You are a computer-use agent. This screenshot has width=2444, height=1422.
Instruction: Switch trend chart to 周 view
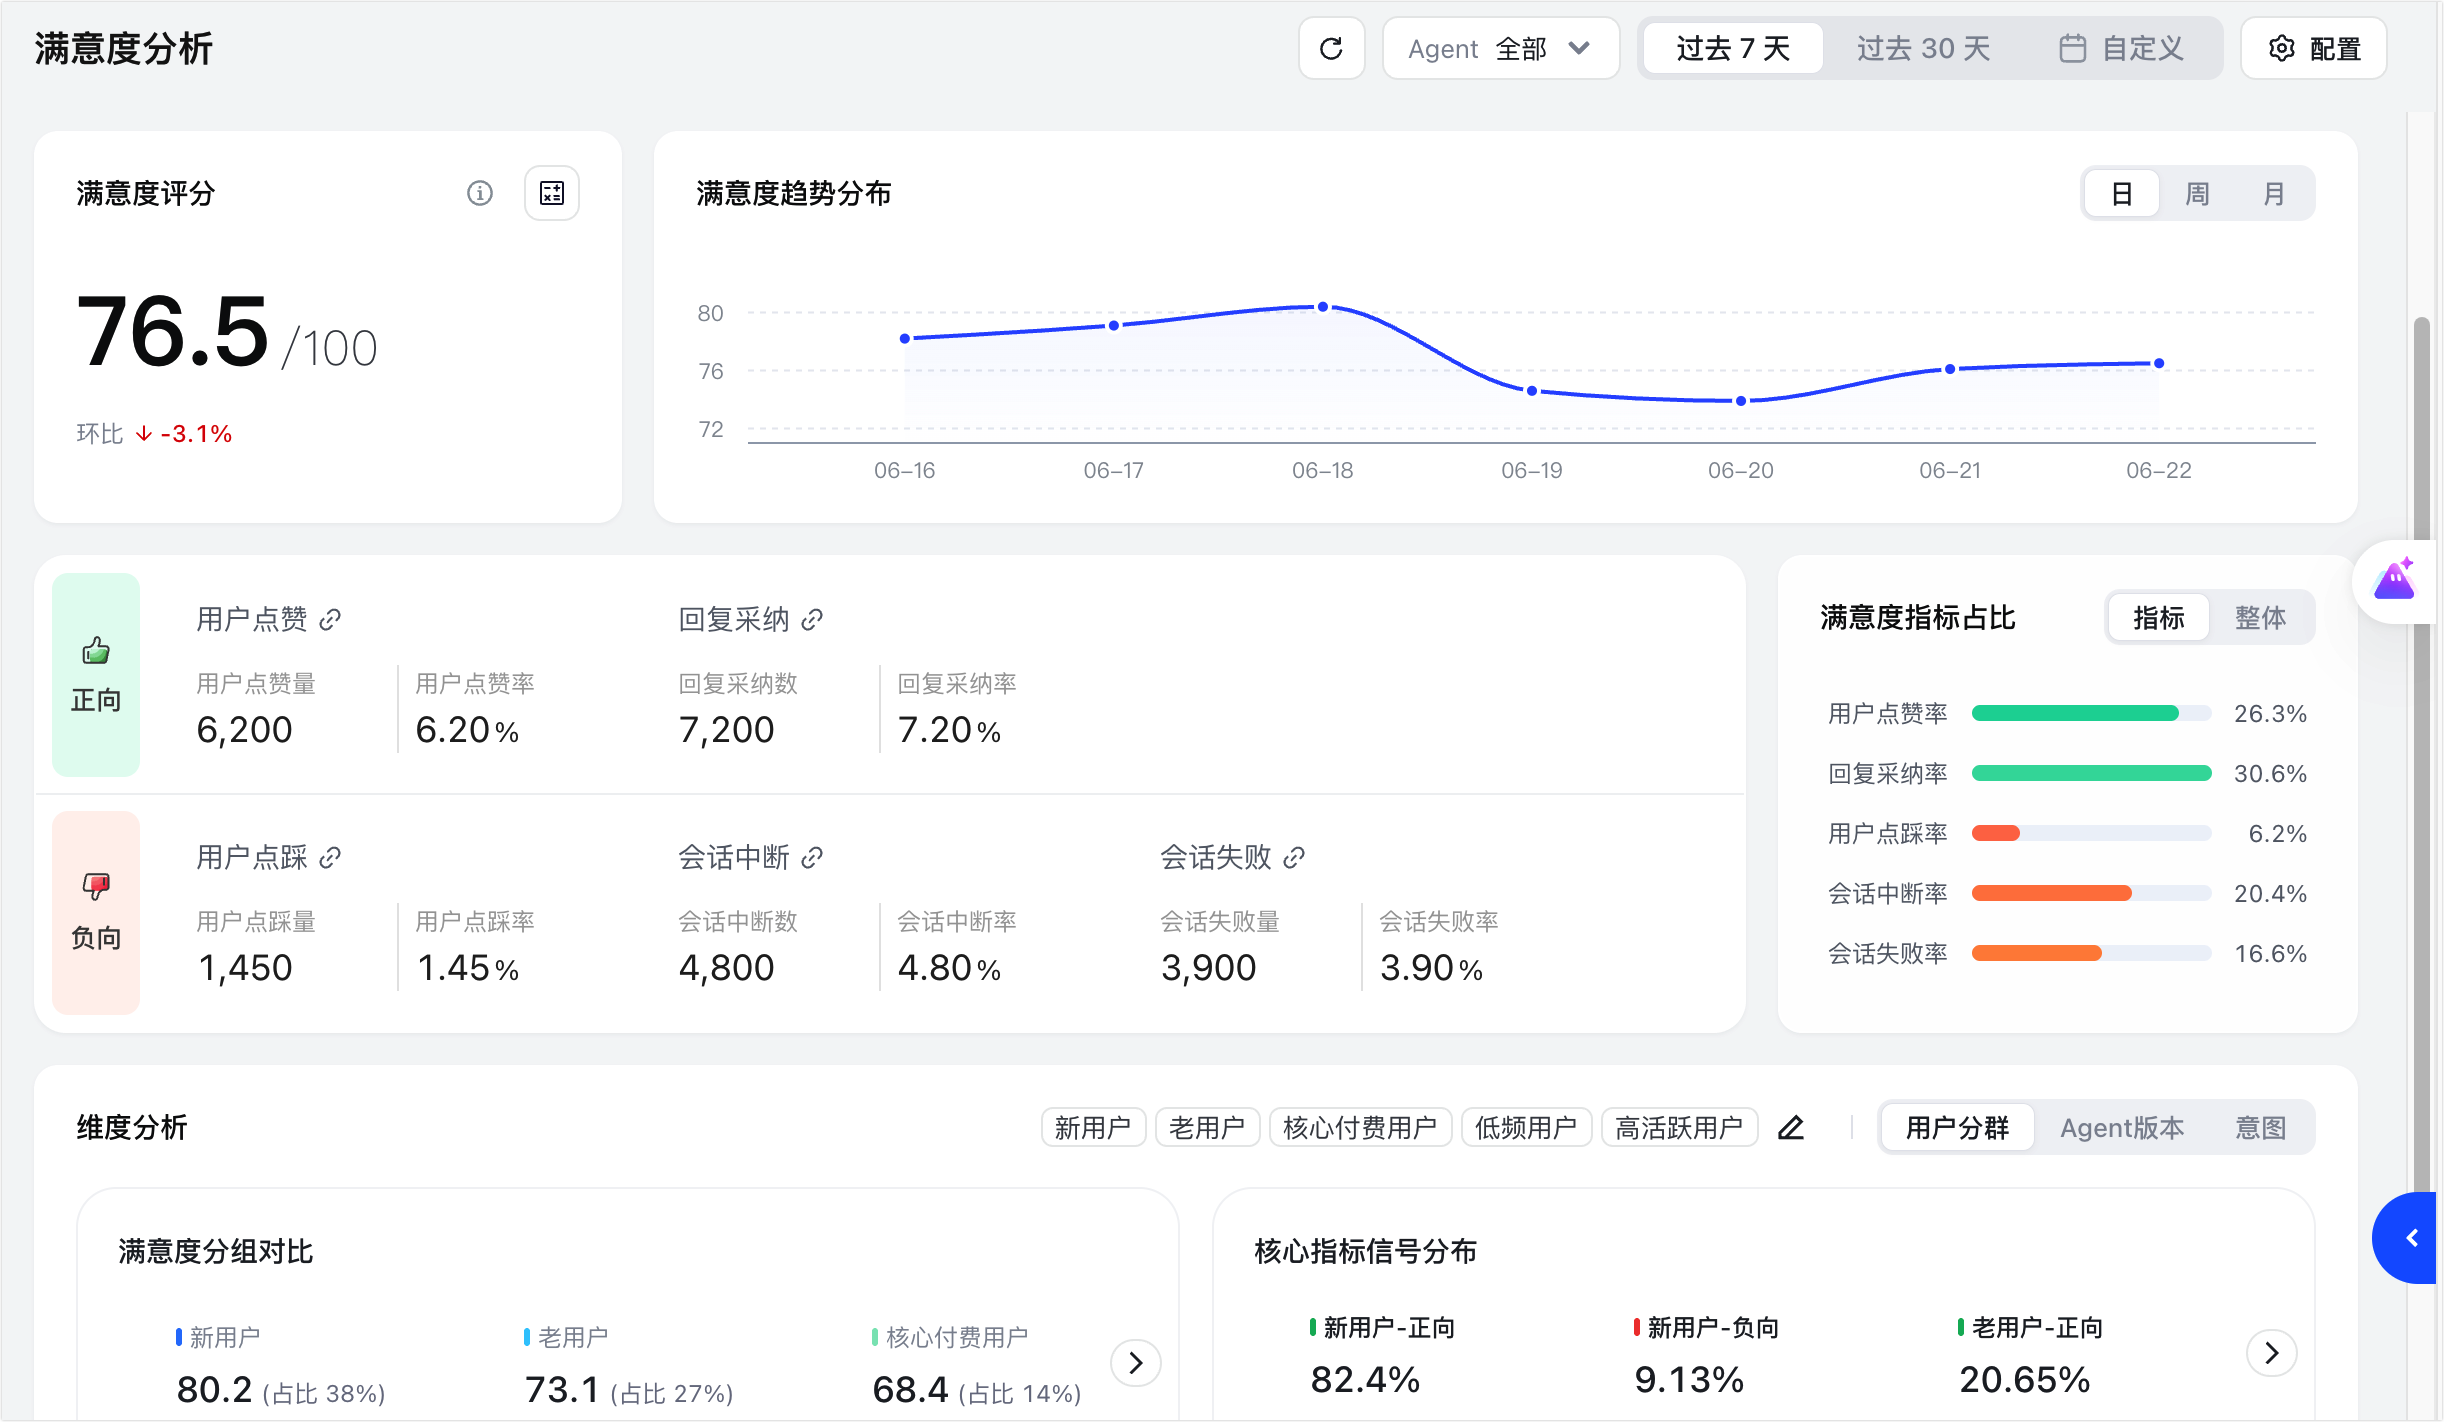pyautogui.click(x=2197, y=194)
